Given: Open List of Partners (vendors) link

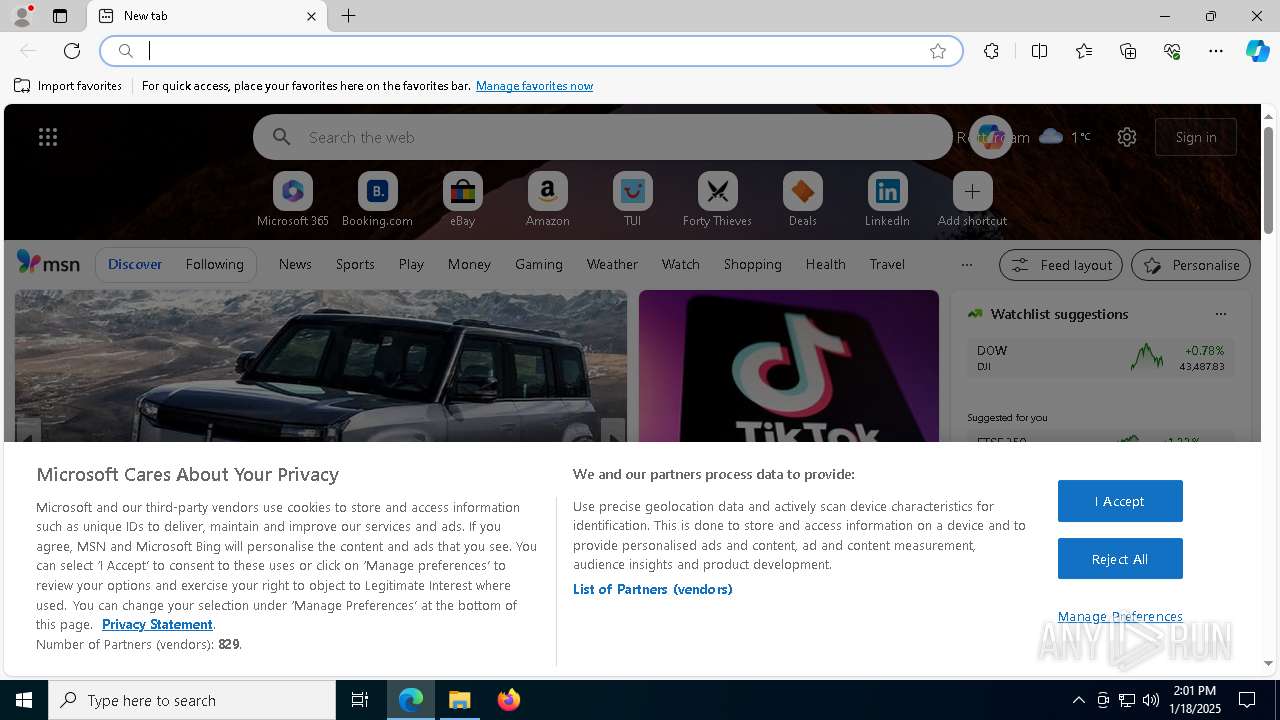Looking at the screenshot, I should click(x=653, y=589).
